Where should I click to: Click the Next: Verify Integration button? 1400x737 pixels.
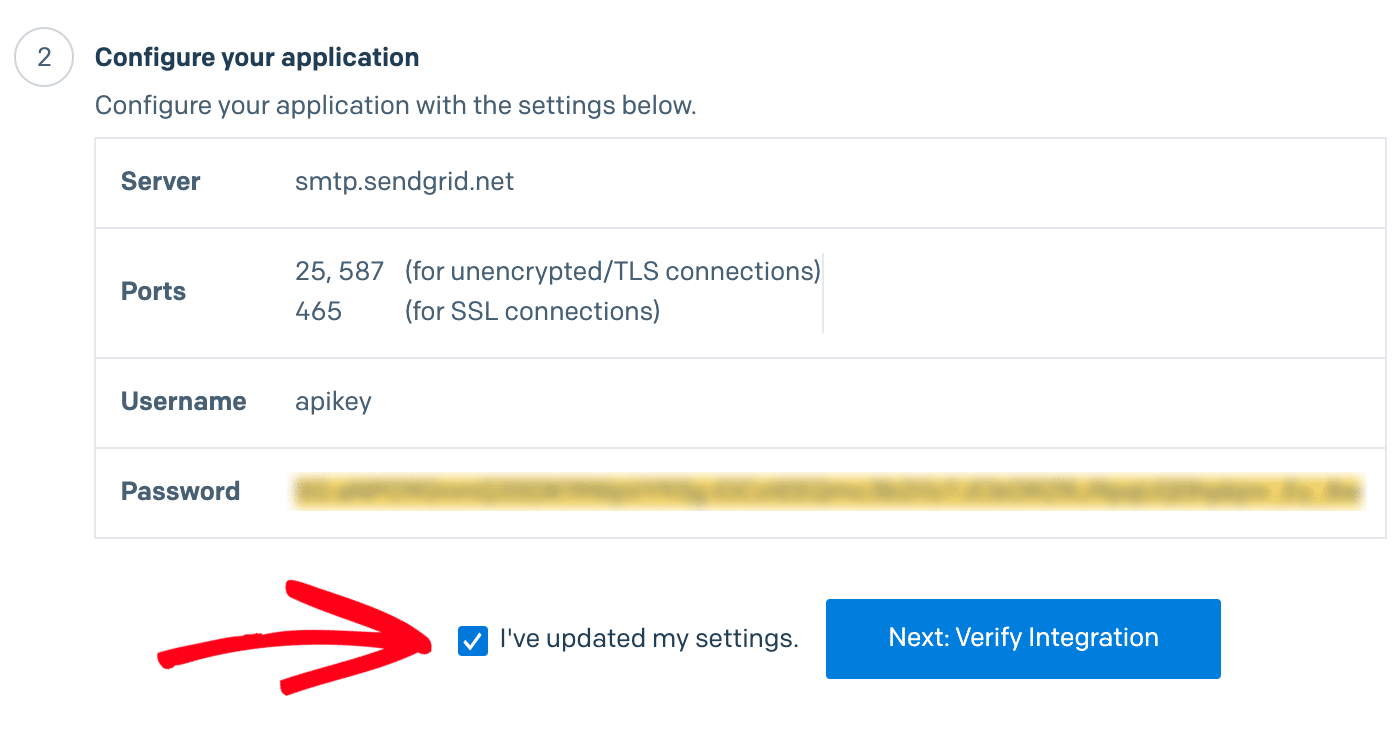1022,637
